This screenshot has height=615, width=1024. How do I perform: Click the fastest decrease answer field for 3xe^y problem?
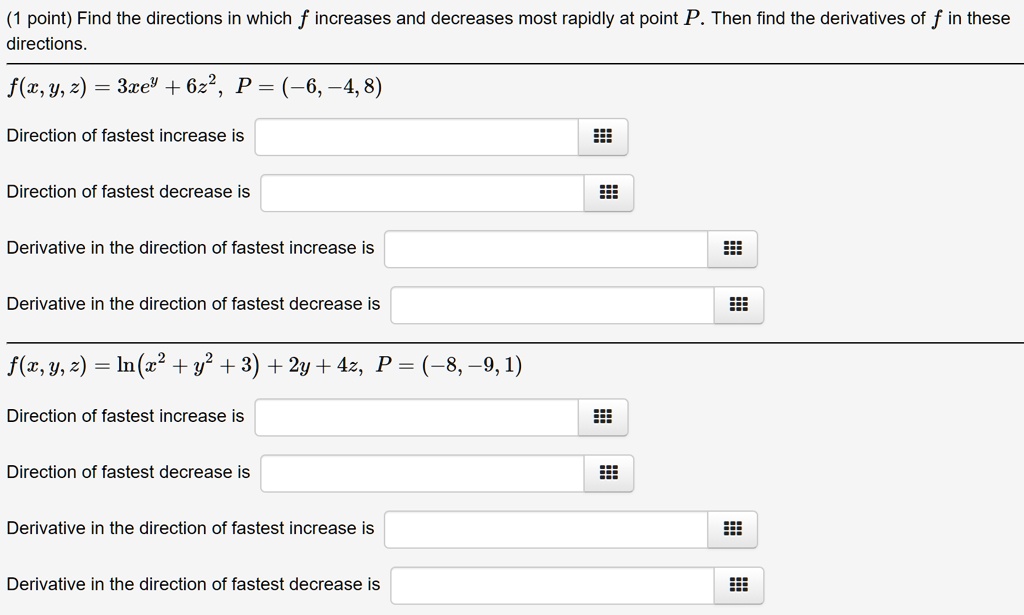tap(420, 192)
